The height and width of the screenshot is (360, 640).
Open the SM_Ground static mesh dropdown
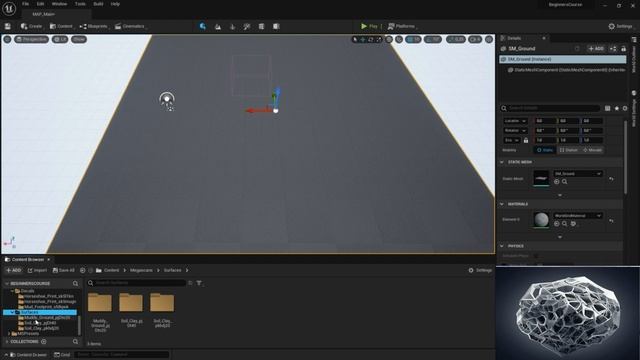578,174
